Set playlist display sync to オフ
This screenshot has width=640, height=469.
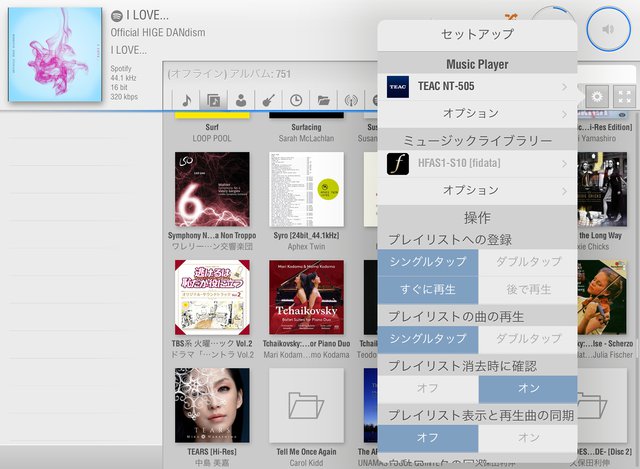428,438
